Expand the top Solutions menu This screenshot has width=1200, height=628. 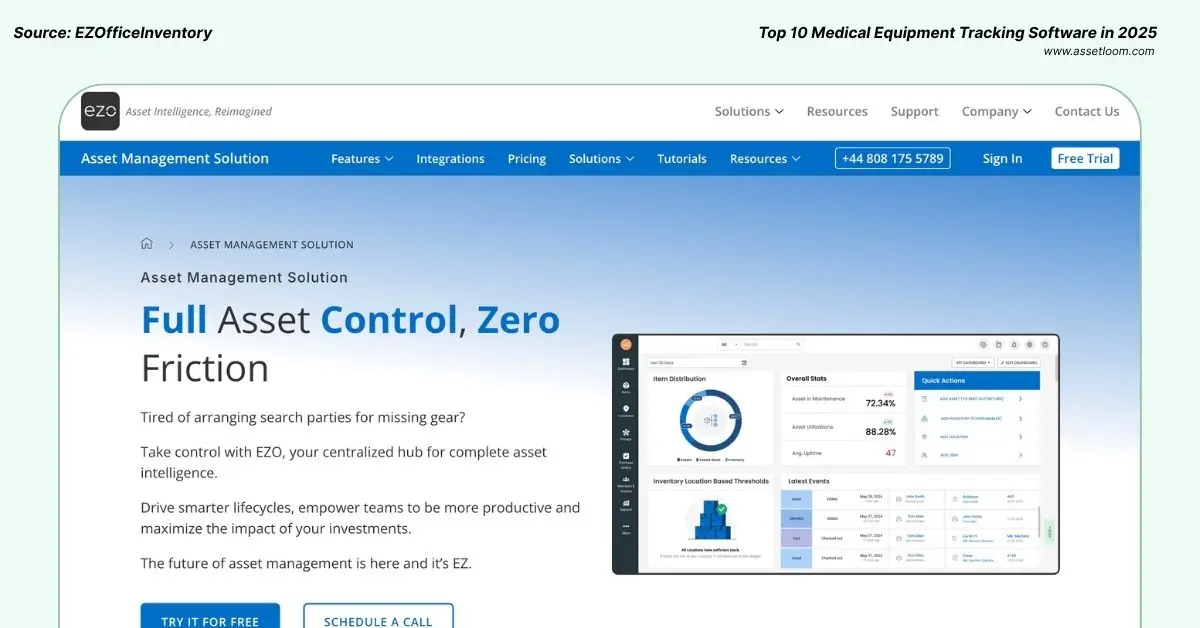point(749,112)
